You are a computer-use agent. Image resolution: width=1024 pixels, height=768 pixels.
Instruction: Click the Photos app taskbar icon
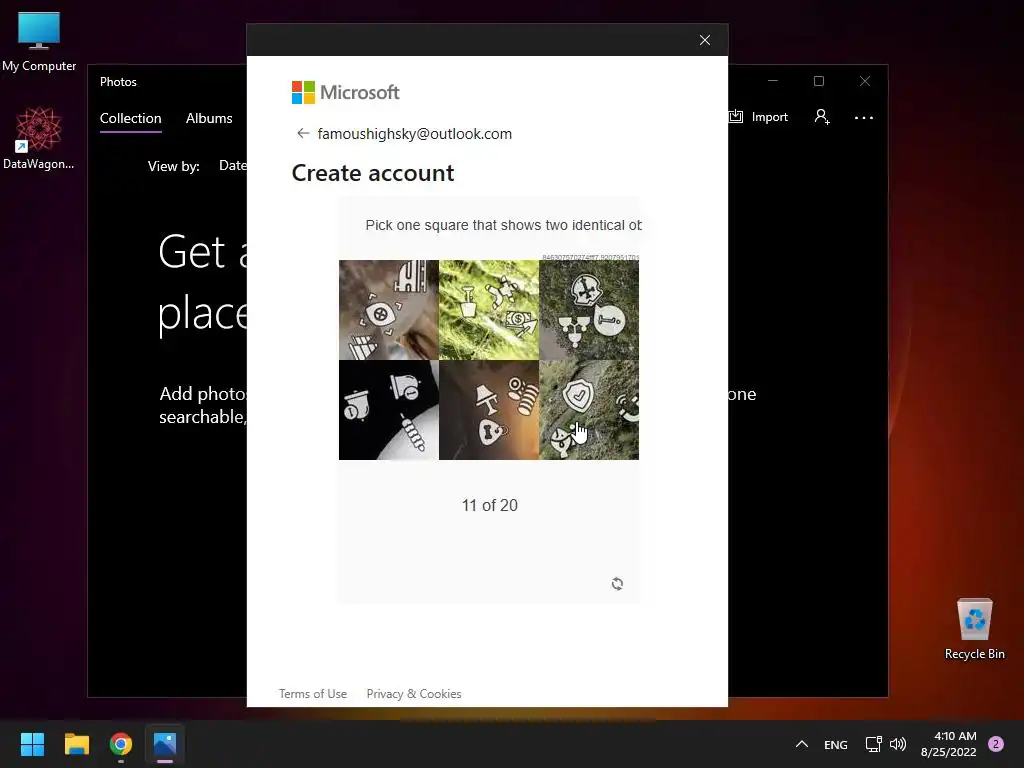pyautogui.click(x=165, y=744)
